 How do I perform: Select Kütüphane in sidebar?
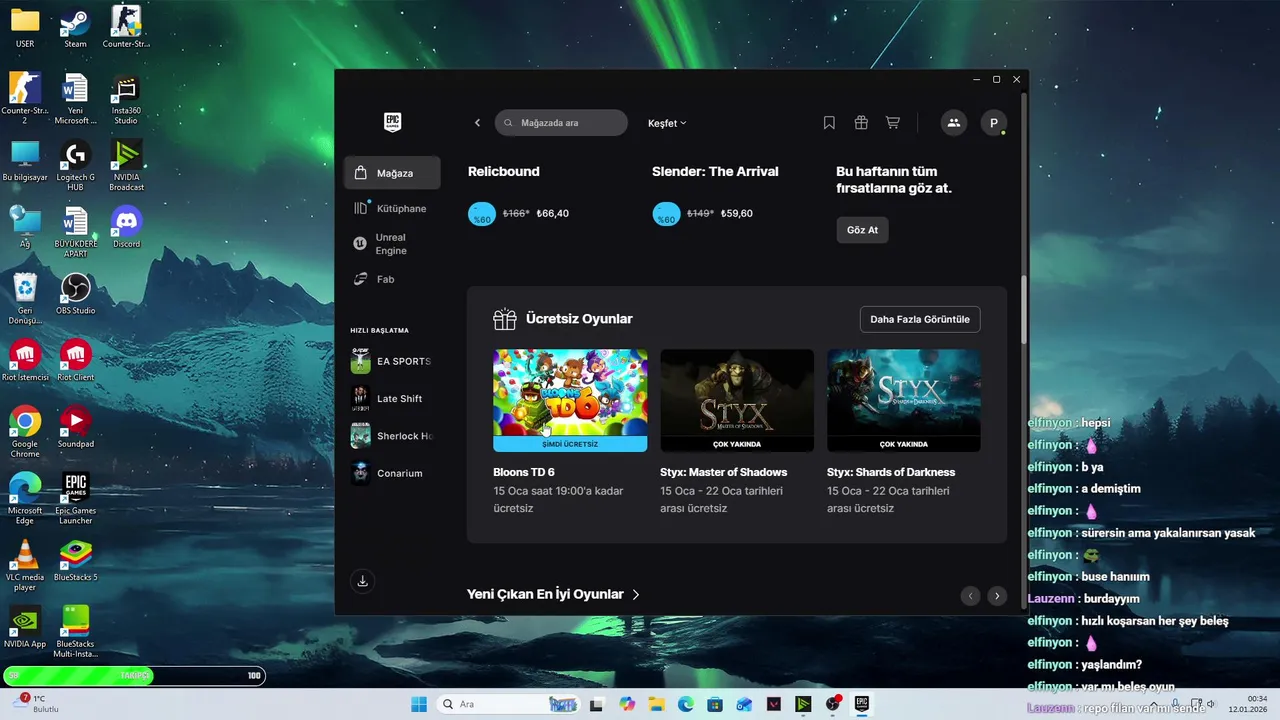point(392,208)
